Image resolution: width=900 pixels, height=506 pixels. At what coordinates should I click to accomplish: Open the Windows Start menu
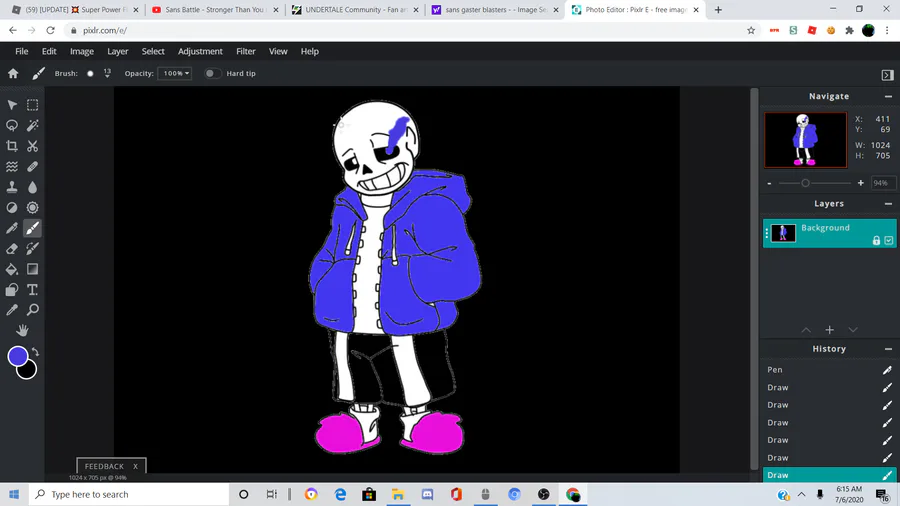tap(14, 495)
